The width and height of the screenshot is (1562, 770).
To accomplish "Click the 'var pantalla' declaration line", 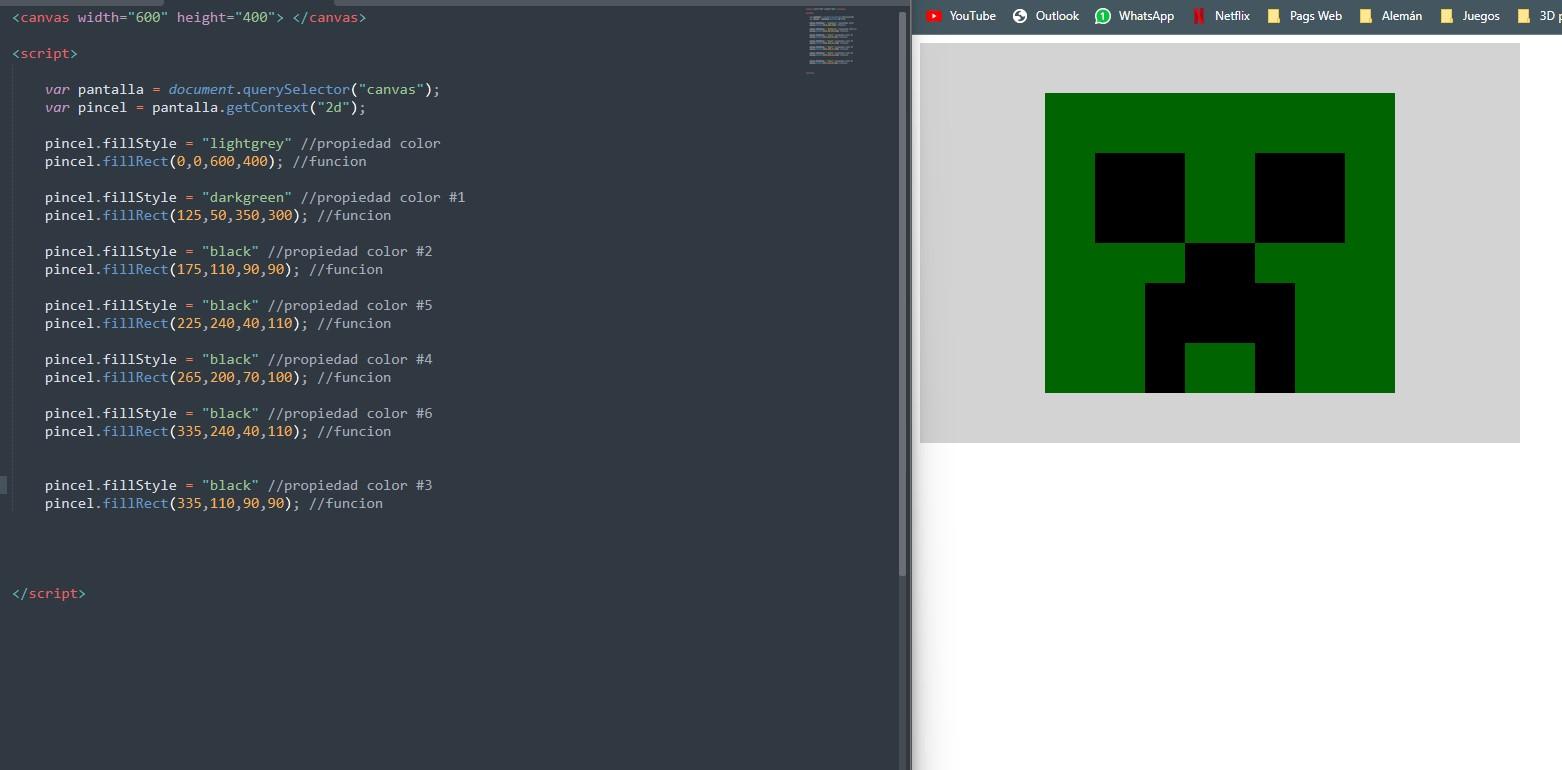I will click(242, 89).
